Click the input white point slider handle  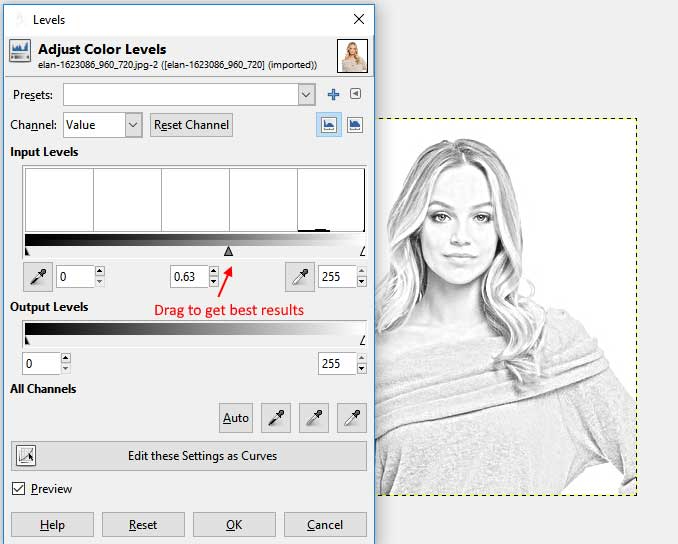tap(363, 251)
